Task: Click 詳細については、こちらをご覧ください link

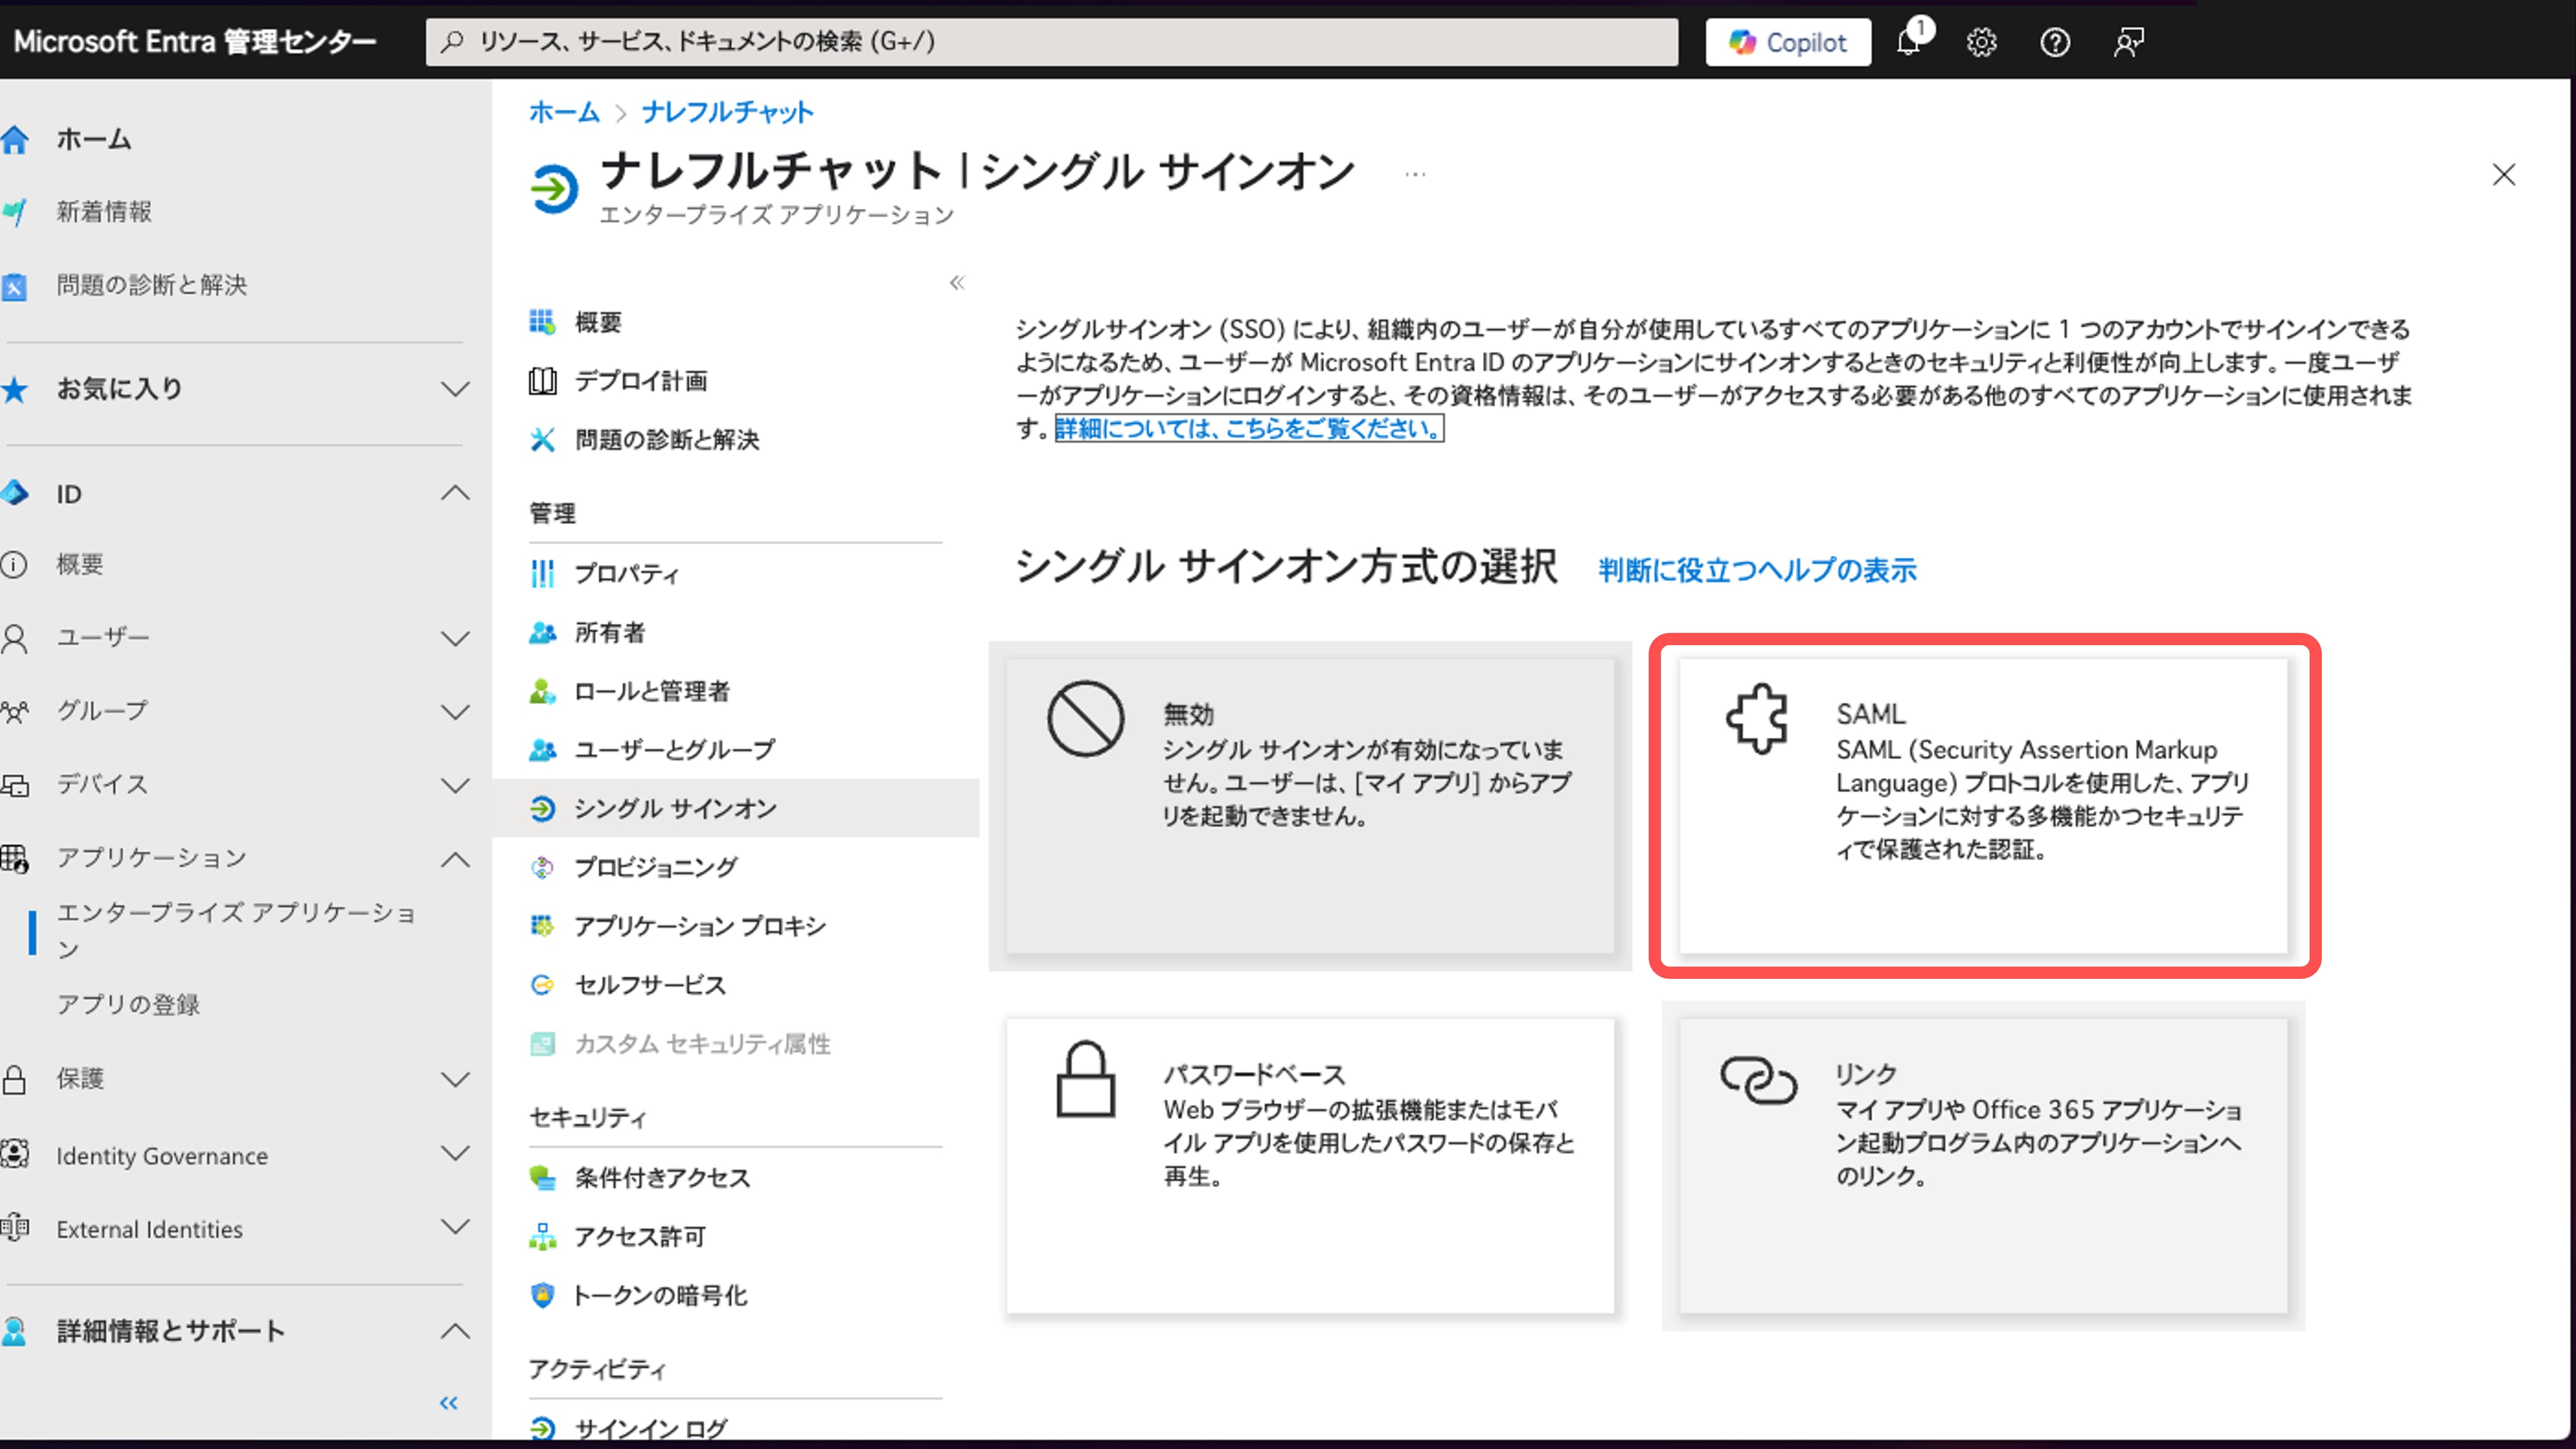Action: [1249, 429]
